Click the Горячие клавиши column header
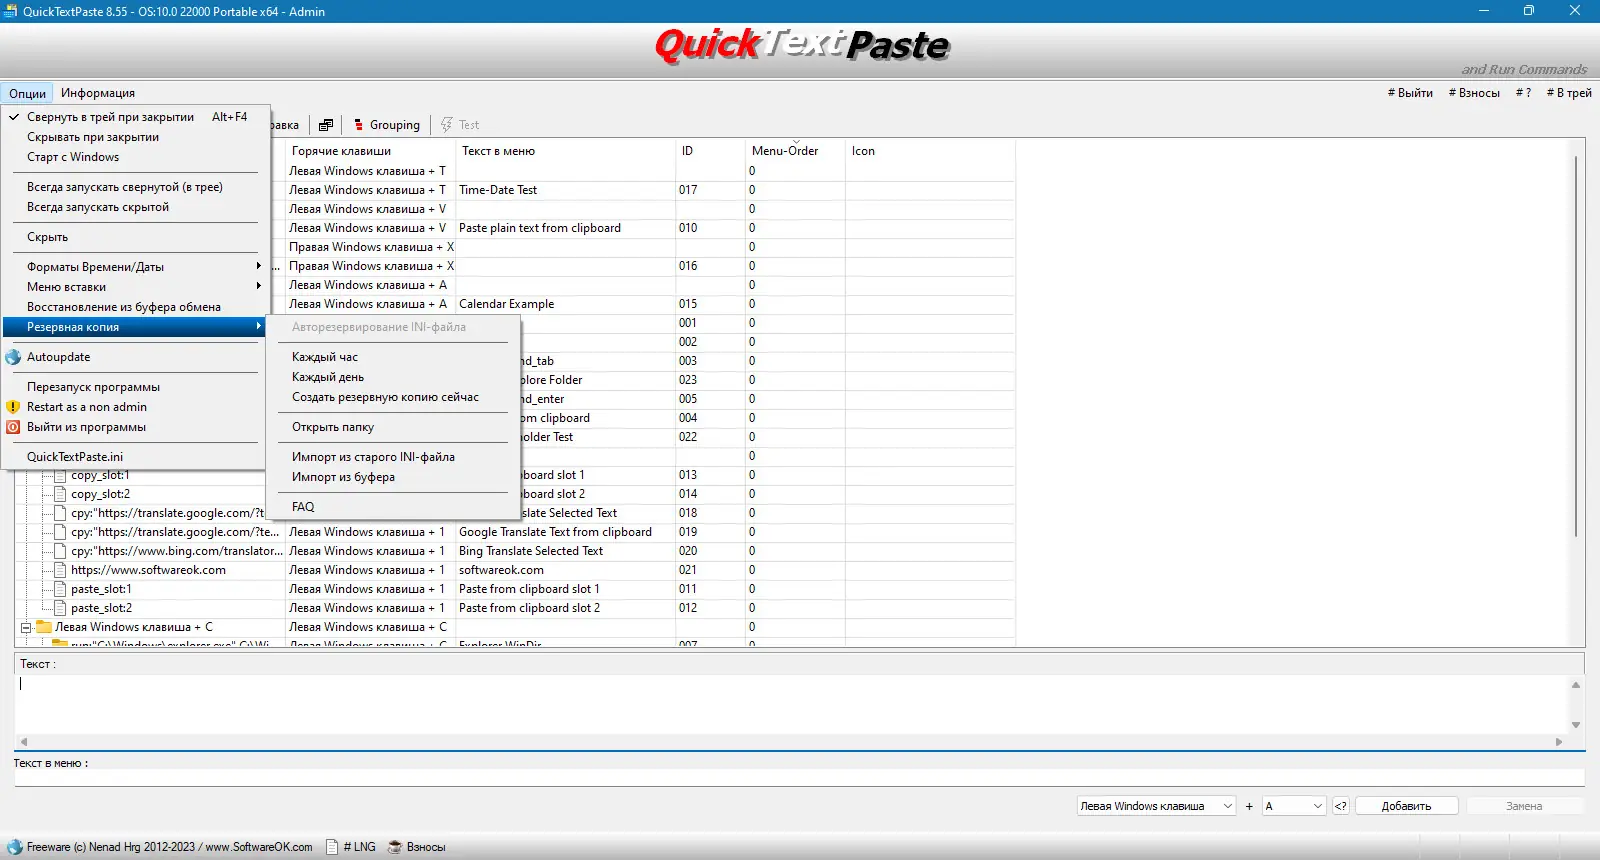The height and width of the screenshot is (860, 1600). (370, 151)
